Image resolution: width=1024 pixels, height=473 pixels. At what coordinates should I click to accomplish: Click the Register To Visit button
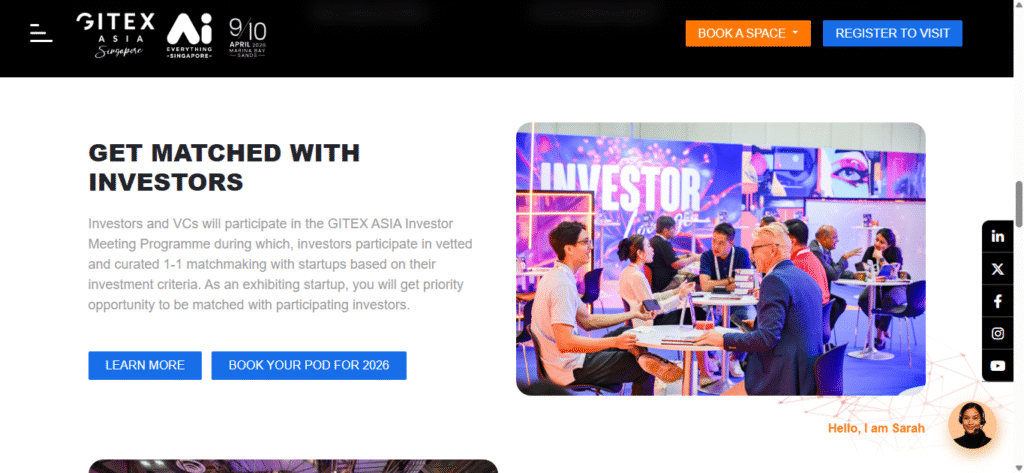click(x=892, y=33)
